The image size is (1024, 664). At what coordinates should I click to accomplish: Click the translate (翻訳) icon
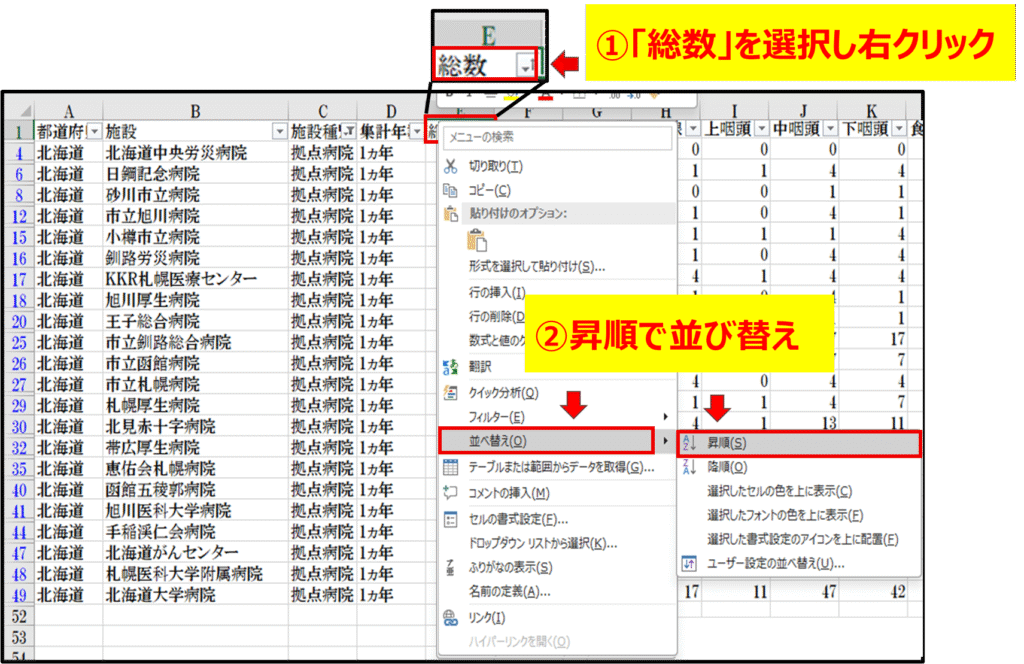(451, 368)
